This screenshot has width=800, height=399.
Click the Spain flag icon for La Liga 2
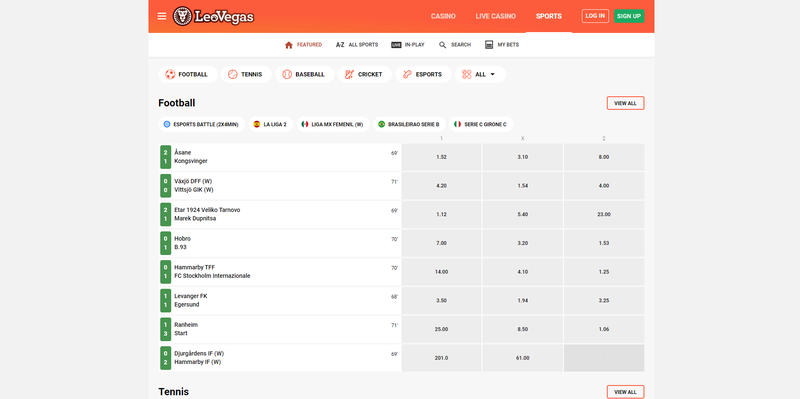point(257,124)
